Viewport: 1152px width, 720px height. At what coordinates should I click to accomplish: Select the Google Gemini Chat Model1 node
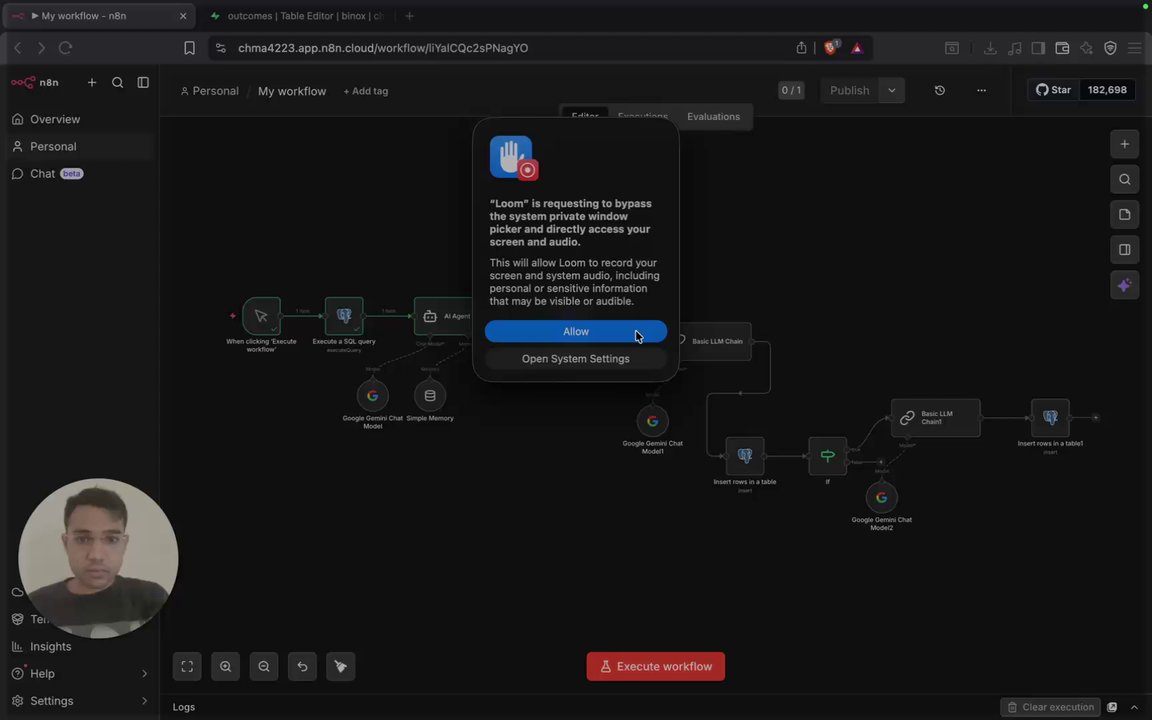(x=652, y=421)
